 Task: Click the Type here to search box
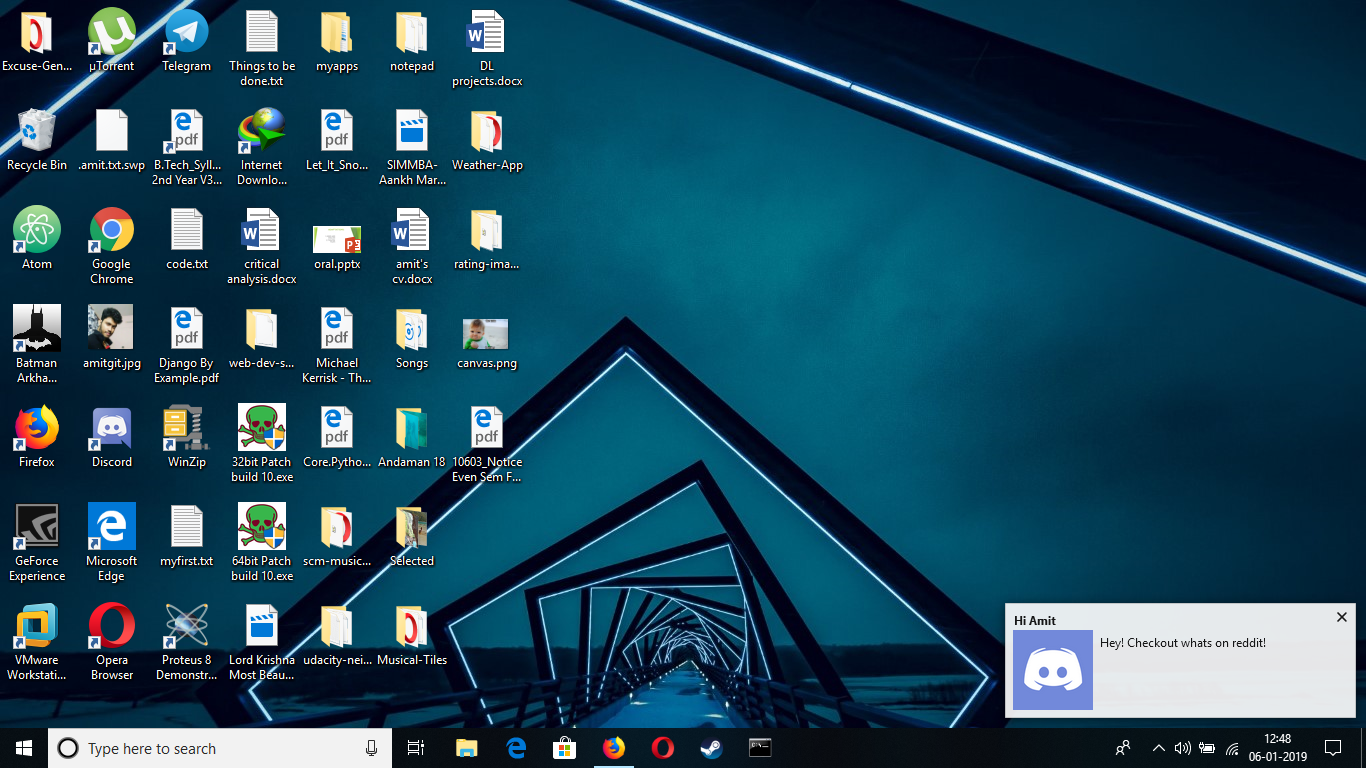220,748
